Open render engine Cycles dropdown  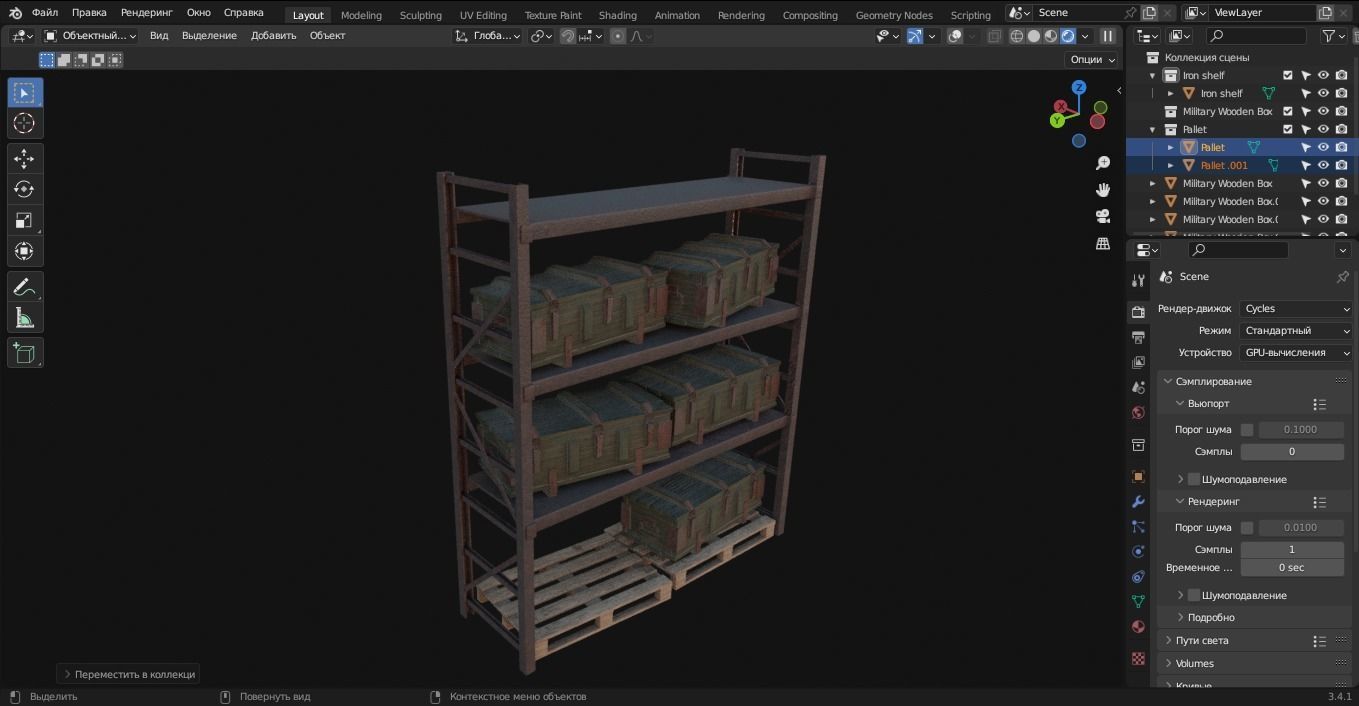pyautogui.click(x=1297, y=309)
